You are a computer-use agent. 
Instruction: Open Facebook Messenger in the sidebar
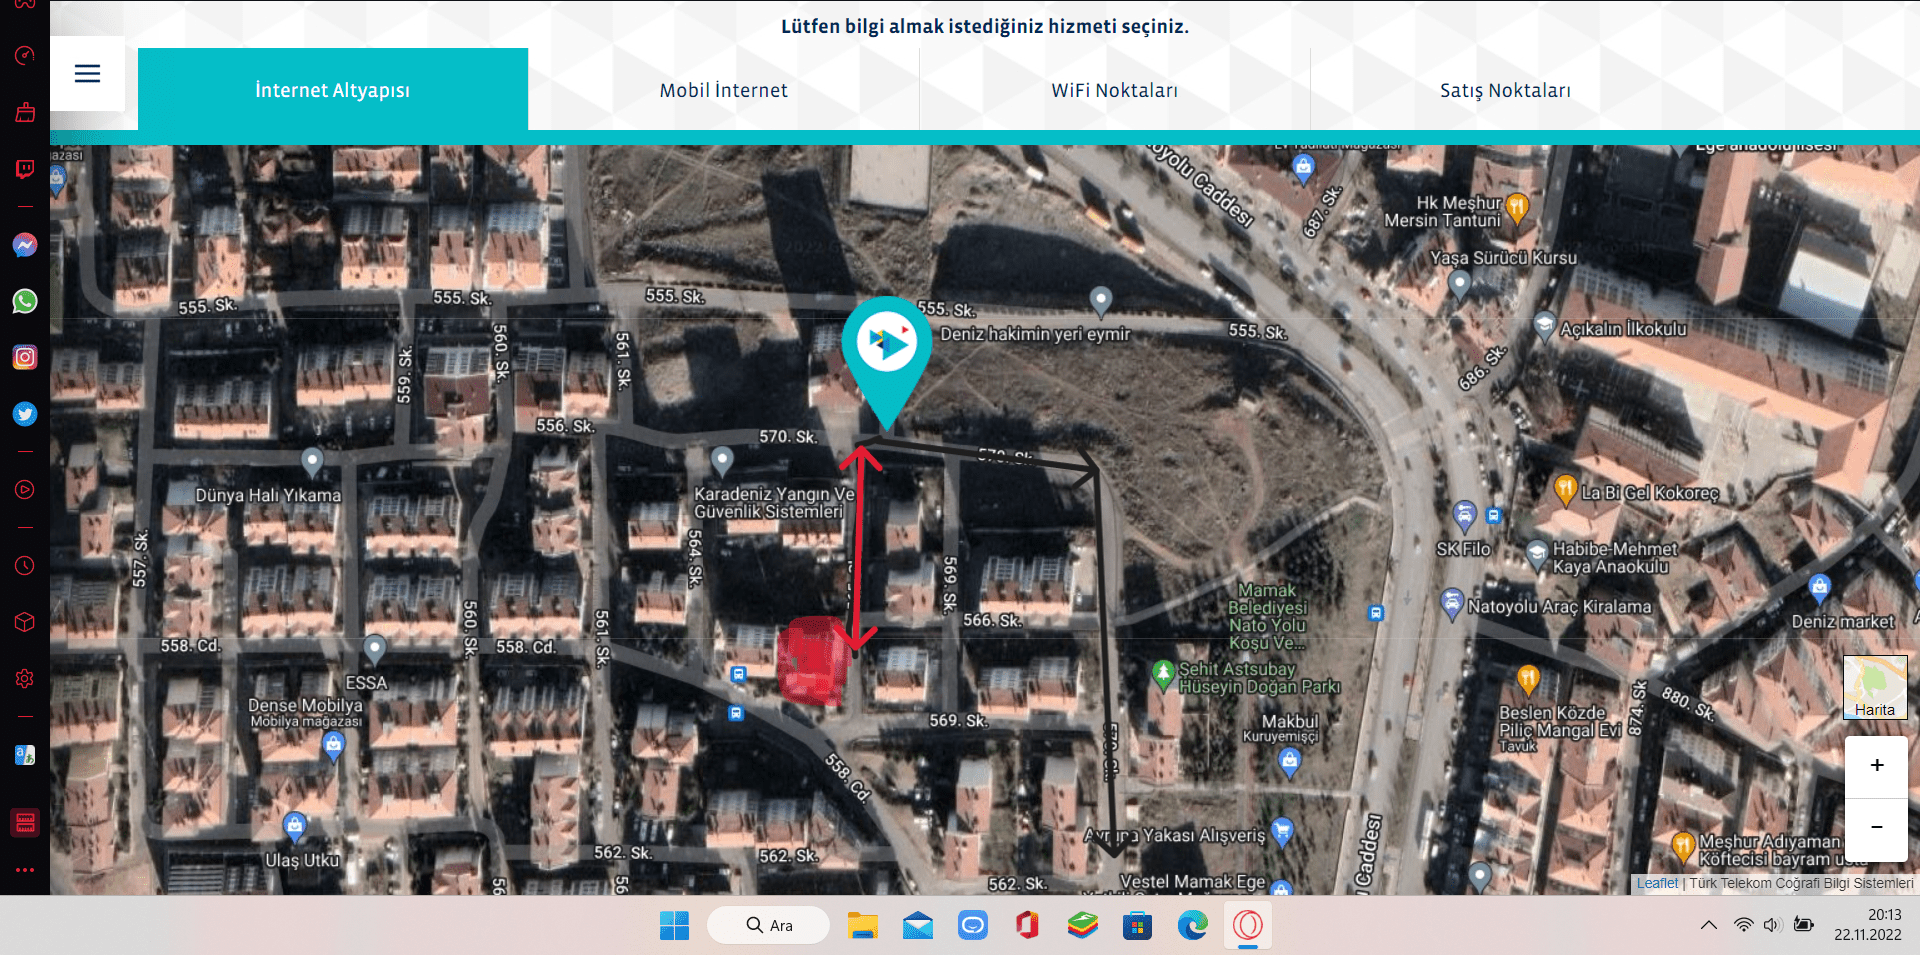tap(25, 245)
